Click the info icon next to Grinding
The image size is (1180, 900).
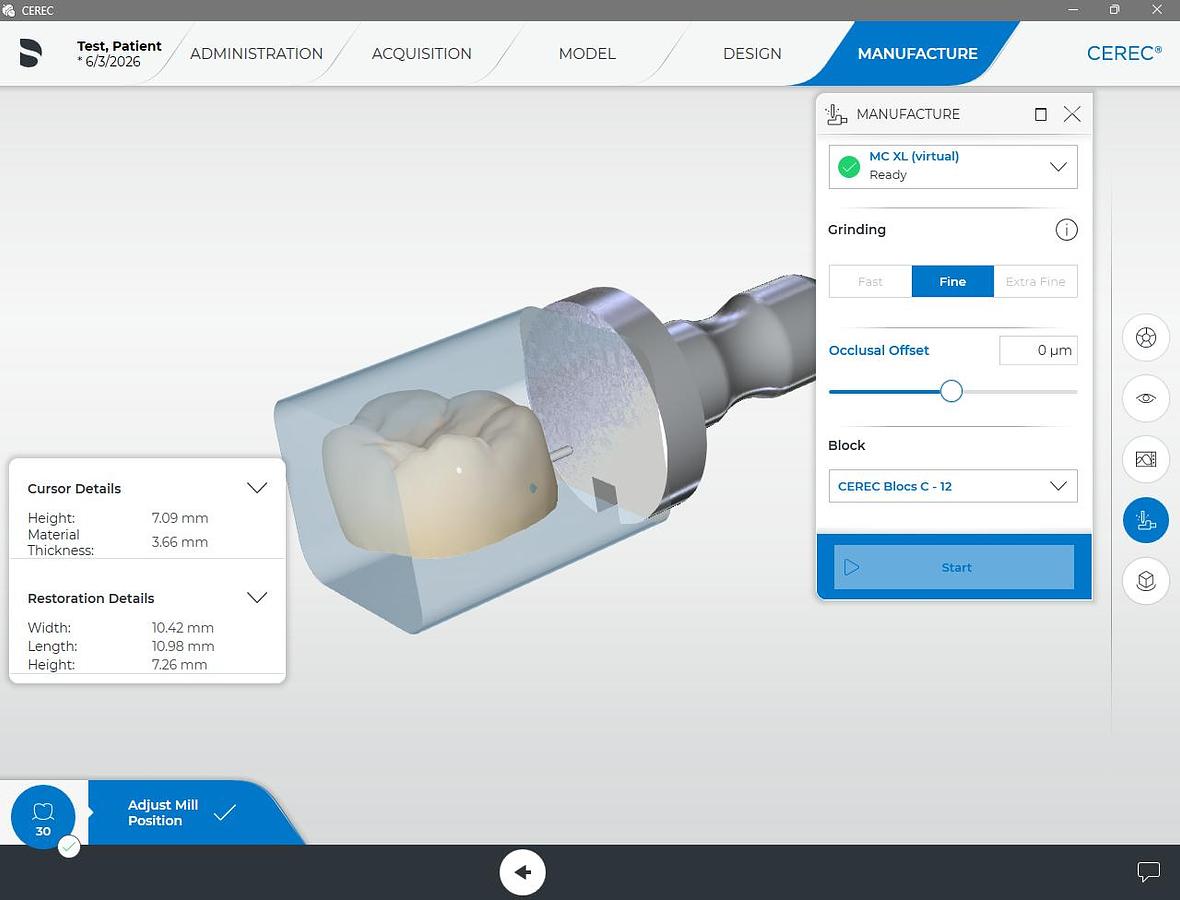tap(1066, 230)
